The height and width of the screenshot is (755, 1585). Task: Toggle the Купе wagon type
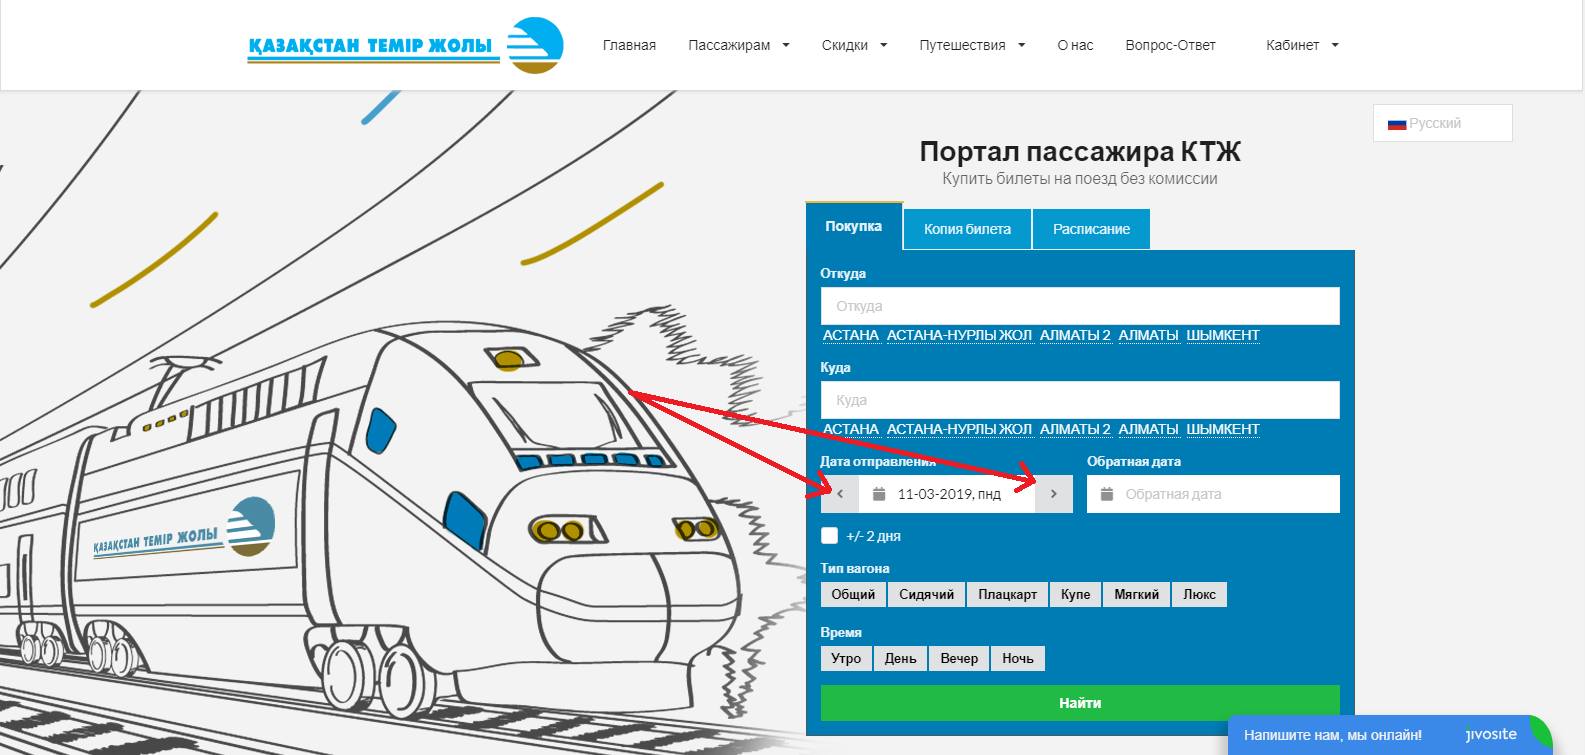tap(1075, 594)
